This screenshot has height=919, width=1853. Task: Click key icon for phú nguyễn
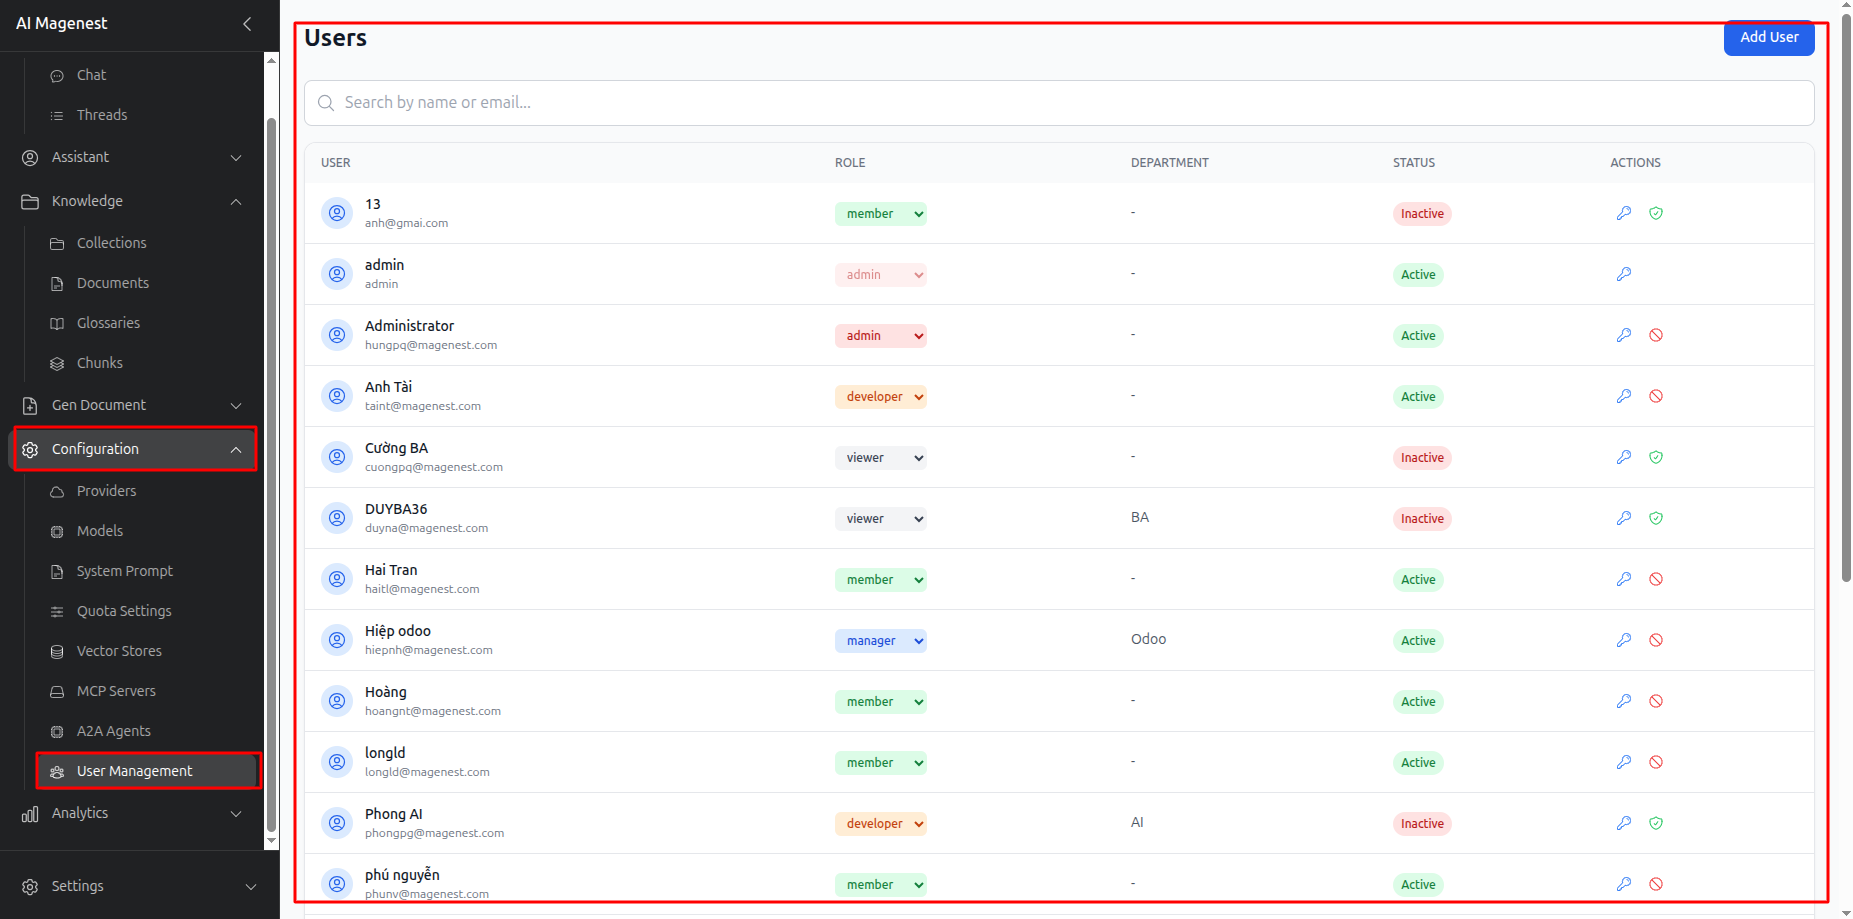[1624, 884]
